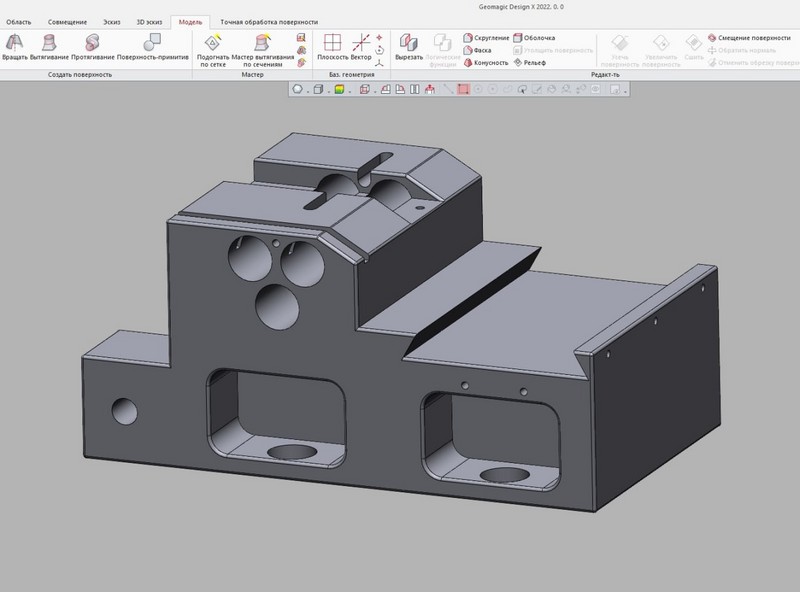Image resolution: width=800 pixels, height=592 pixels.
Task: Add reference coordinate system icon
Action: (x=379, y=63)
